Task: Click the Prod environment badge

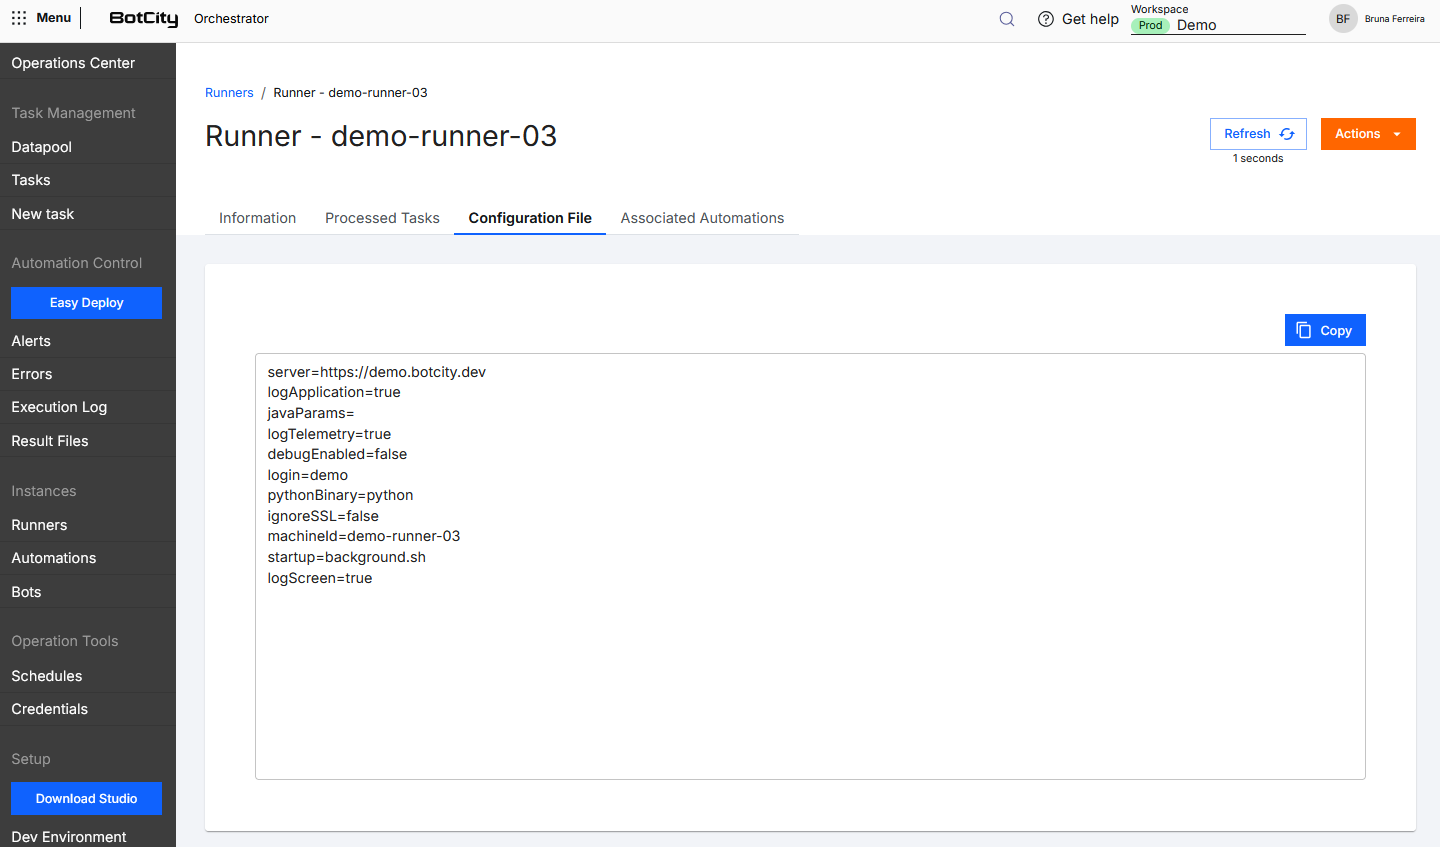Action: (1150, 26)
